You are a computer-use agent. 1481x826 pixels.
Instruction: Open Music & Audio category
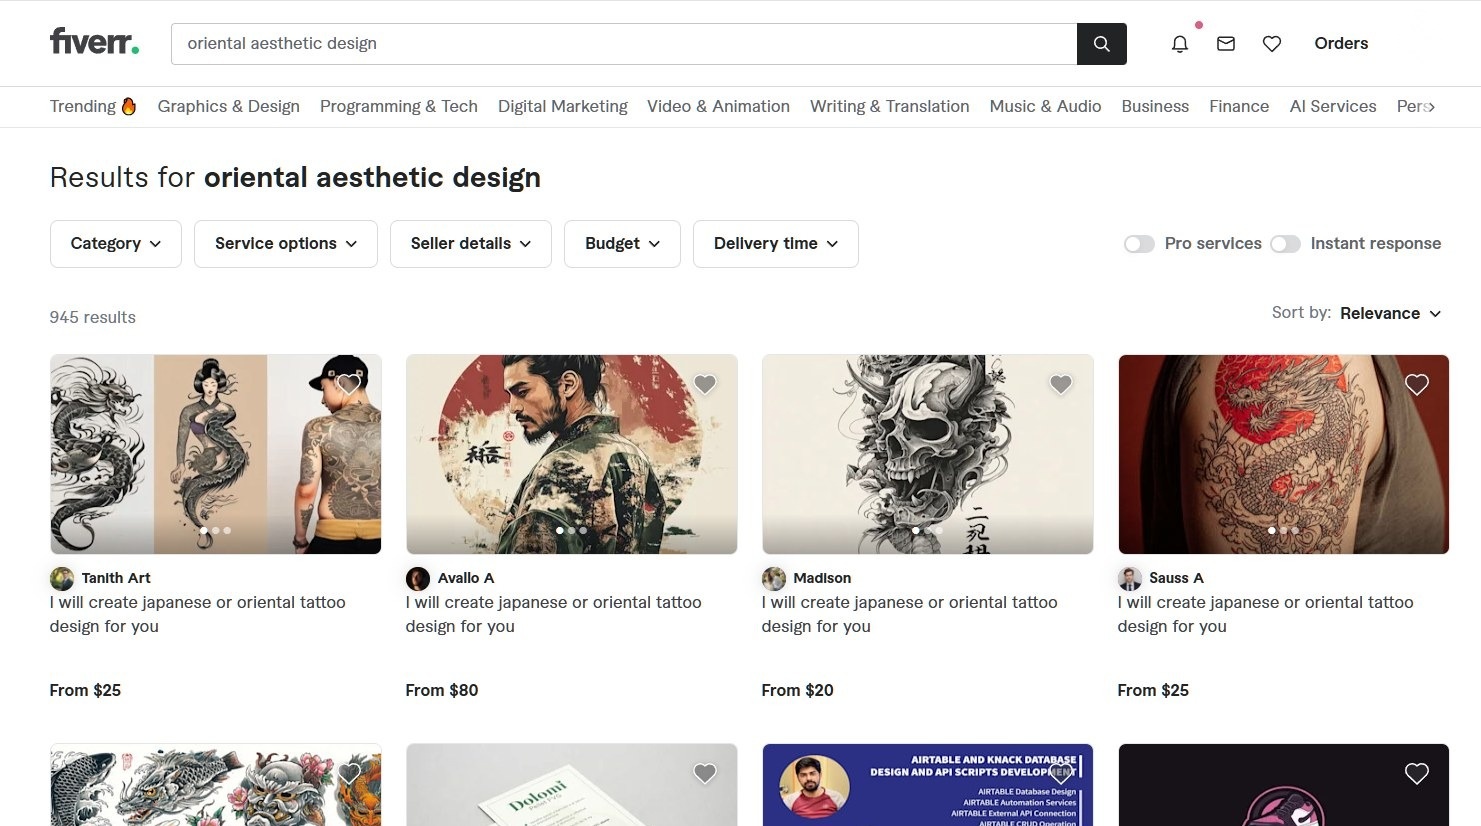(x=1045, y=106)
